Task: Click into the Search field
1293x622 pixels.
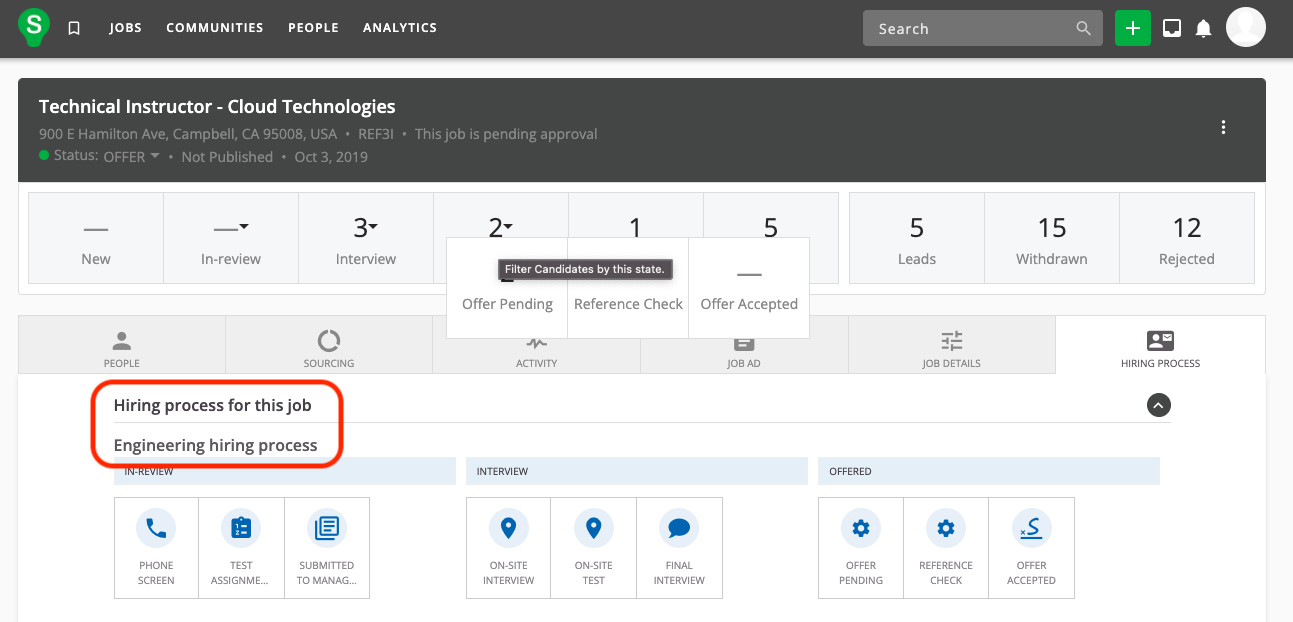Action: click(x=970, y=29)
